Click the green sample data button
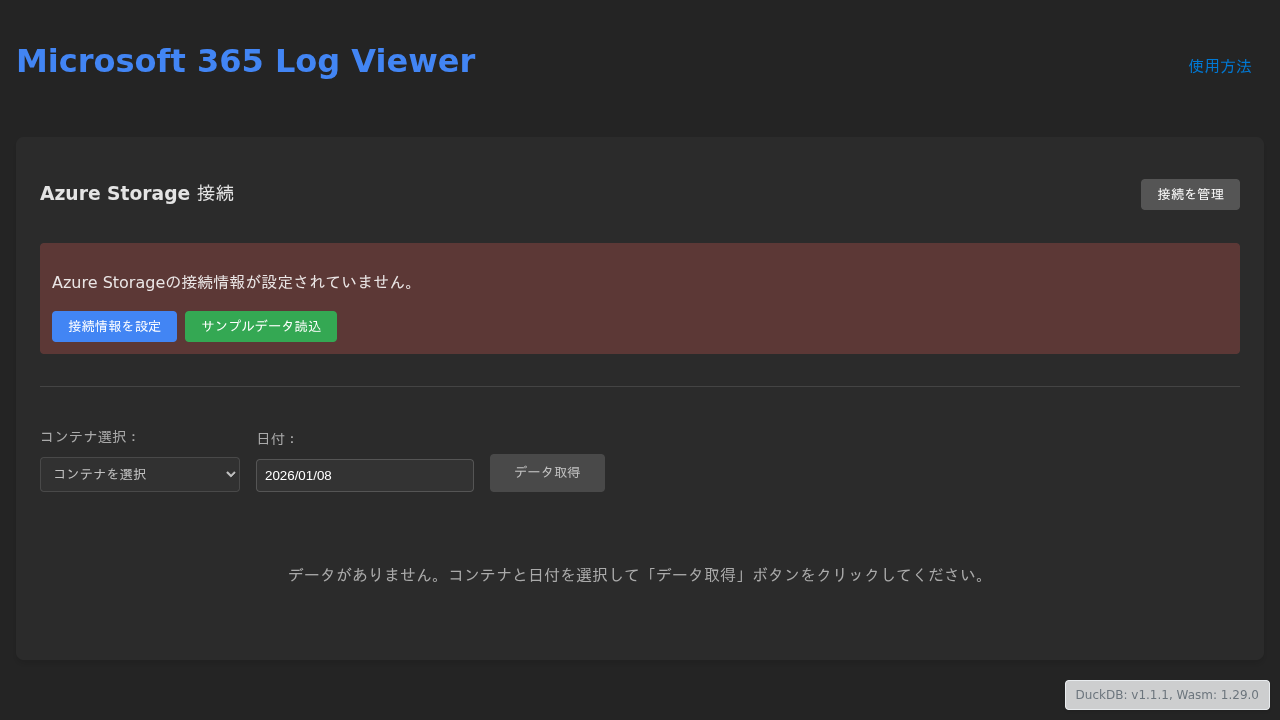The height and width of the screenshot is (720, 1280). (260, 326)
